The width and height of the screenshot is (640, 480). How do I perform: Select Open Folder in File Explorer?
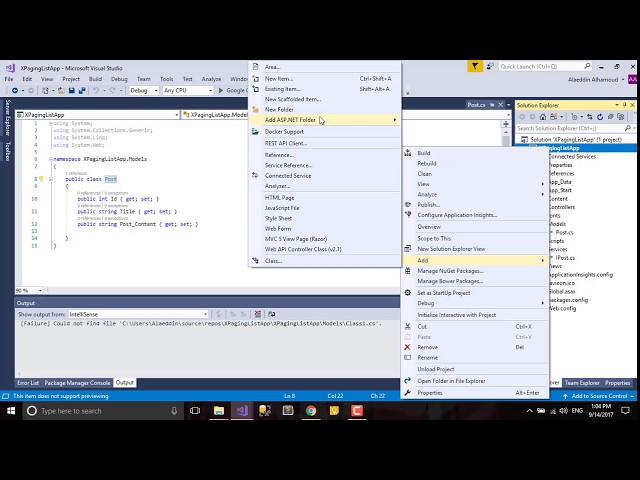click(x=475, y=381)
